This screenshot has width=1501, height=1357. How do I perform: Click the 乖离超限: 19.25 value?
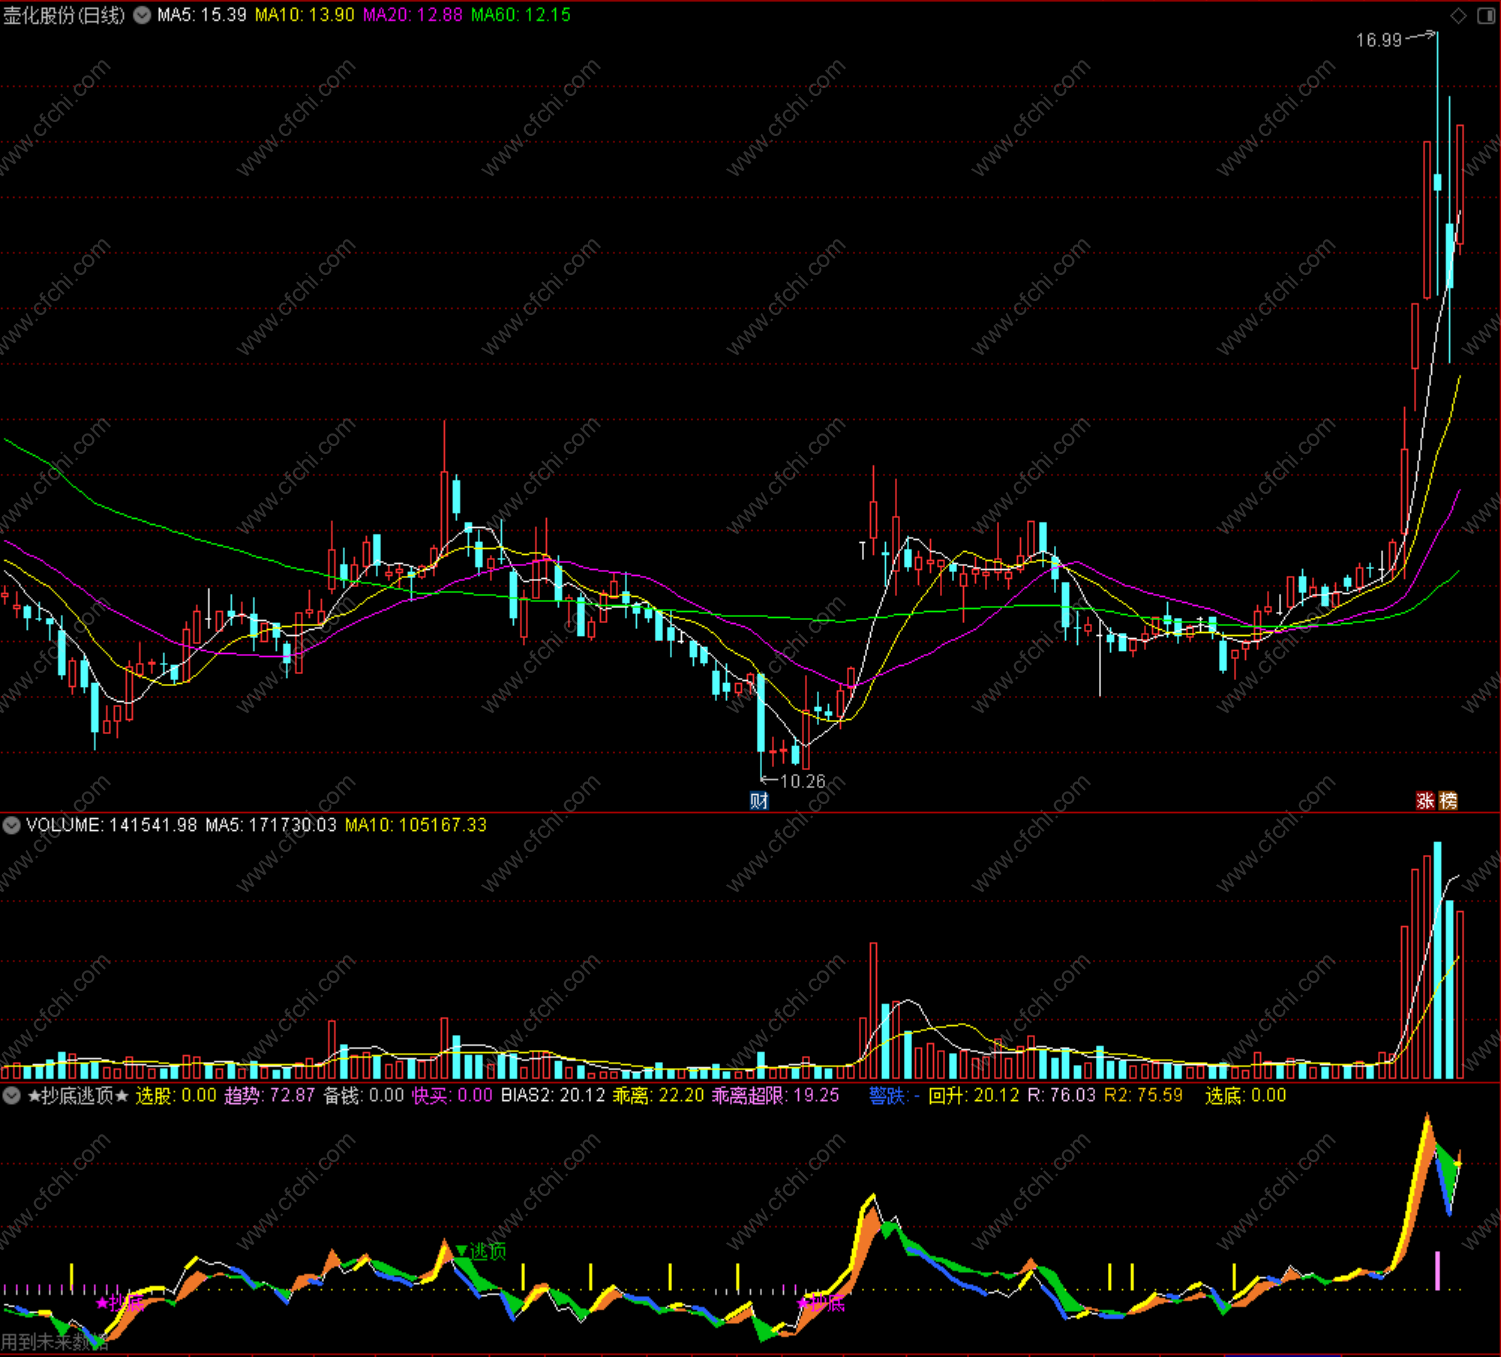point(776,1095)
